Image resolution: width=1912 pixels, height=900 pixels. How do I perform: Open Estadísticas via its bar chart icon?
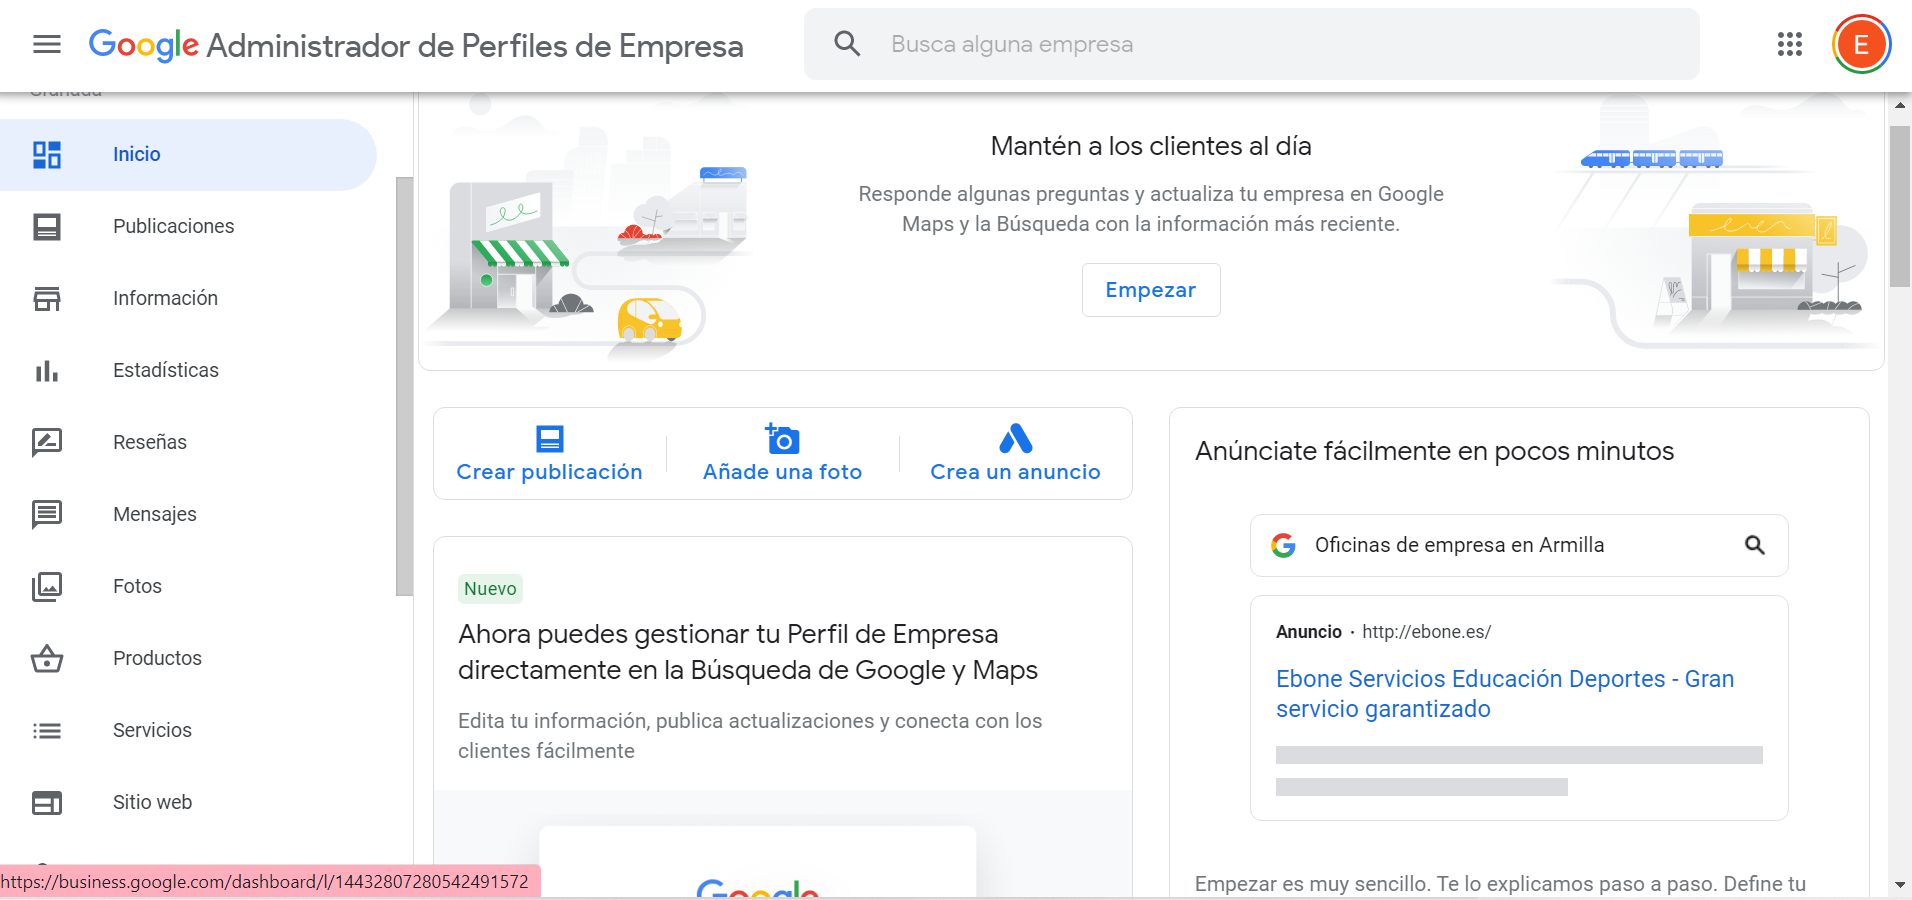coord(47,370)
